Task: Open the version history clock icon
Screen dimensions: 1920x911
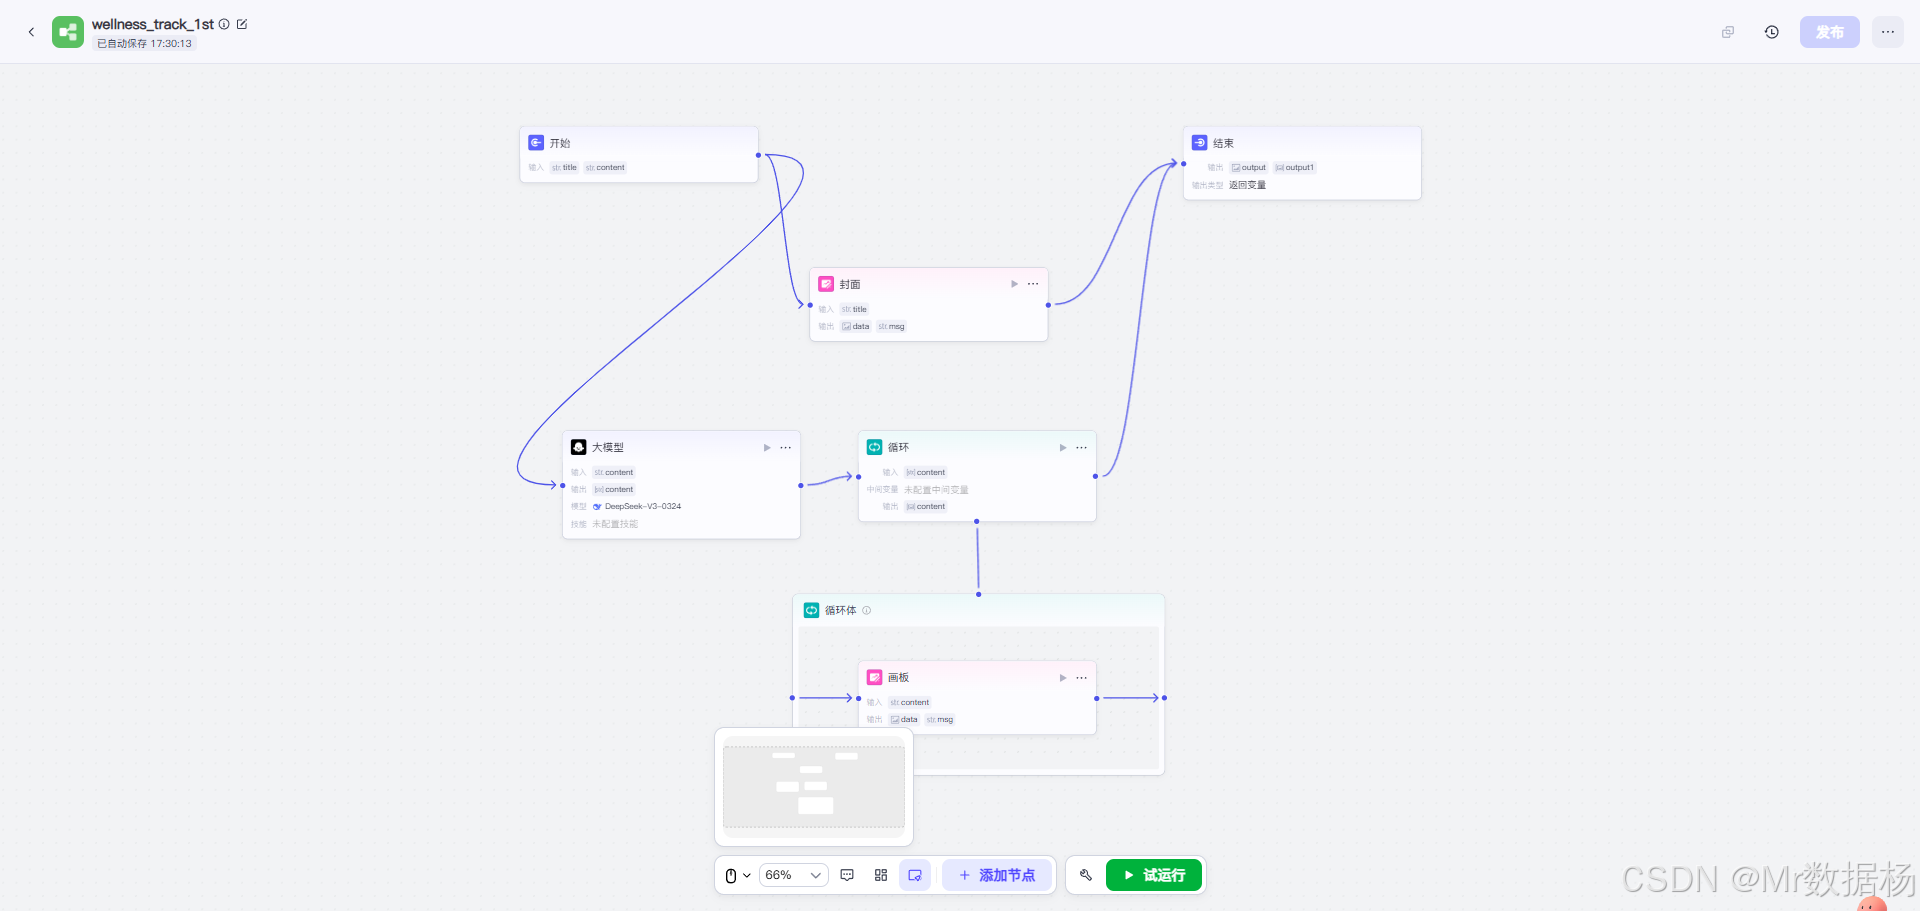Action: point(1772,32)
